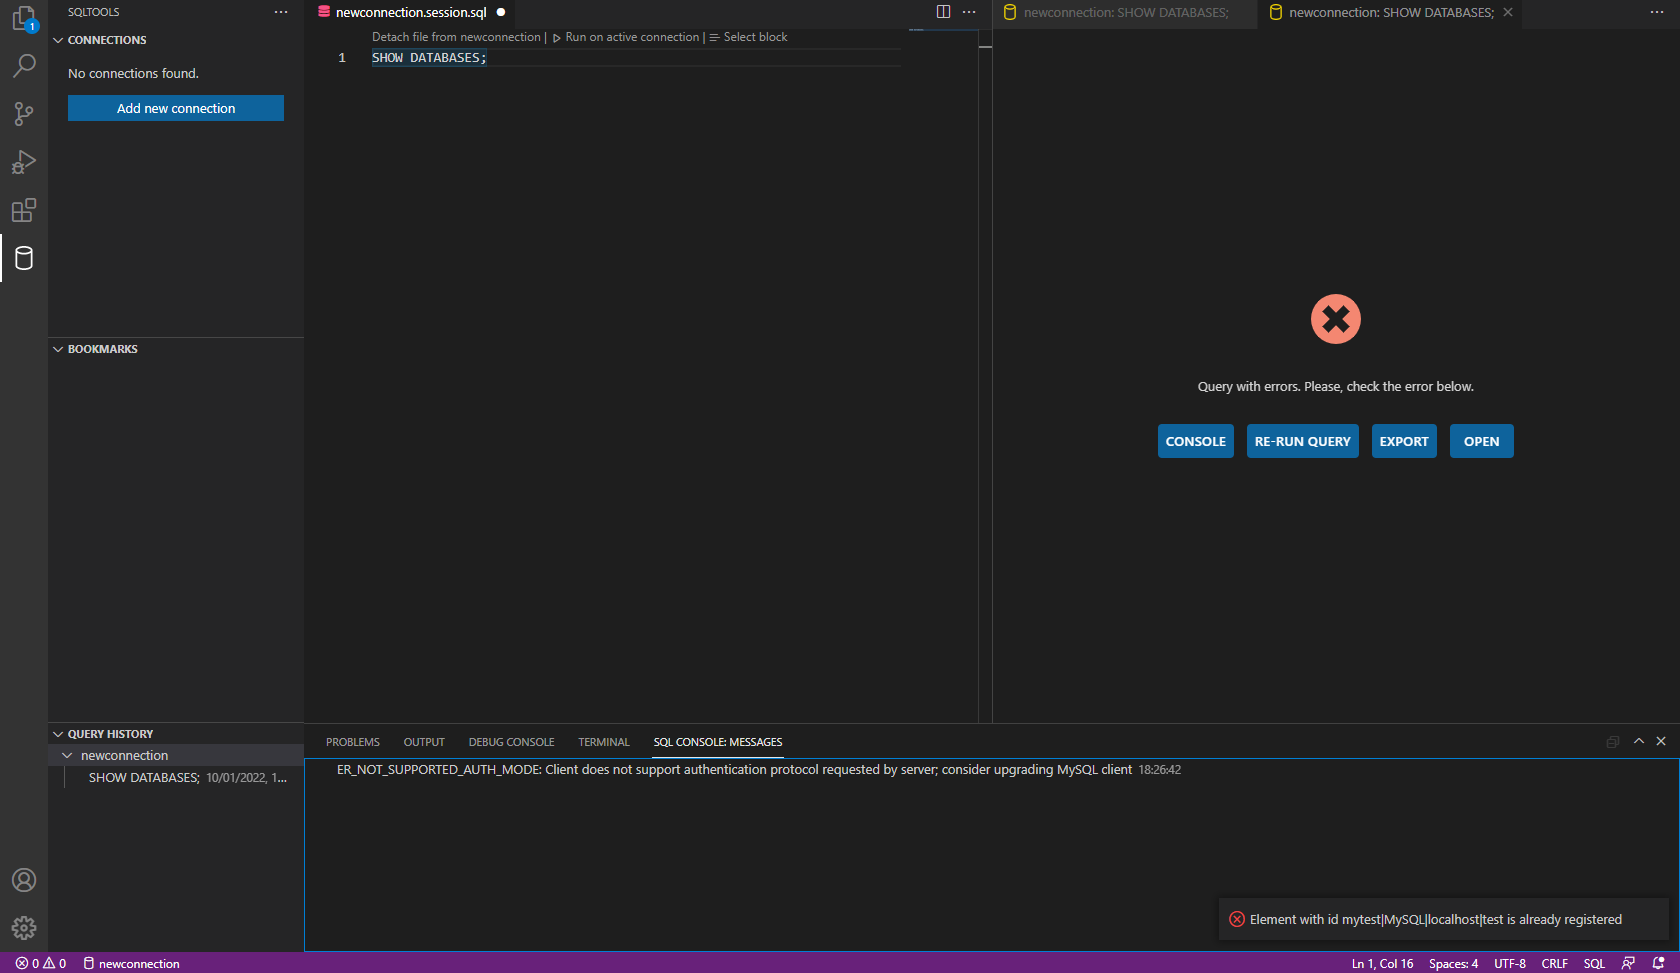Viewport: 1680px width, 973px height.
Task: Click the error icon in the notification toast
Action: pyautogui.click(x=1237, y=919)
